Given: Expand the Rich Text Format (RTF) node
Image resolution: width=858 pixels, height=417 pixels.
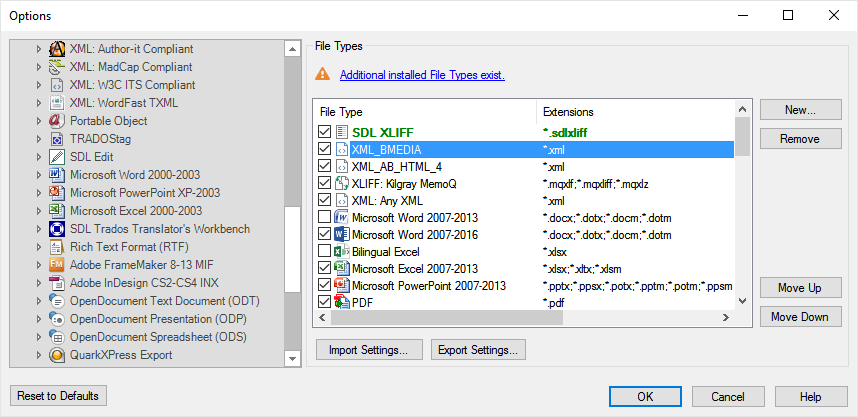Looking at the screenshot, I should pos(39,247).
